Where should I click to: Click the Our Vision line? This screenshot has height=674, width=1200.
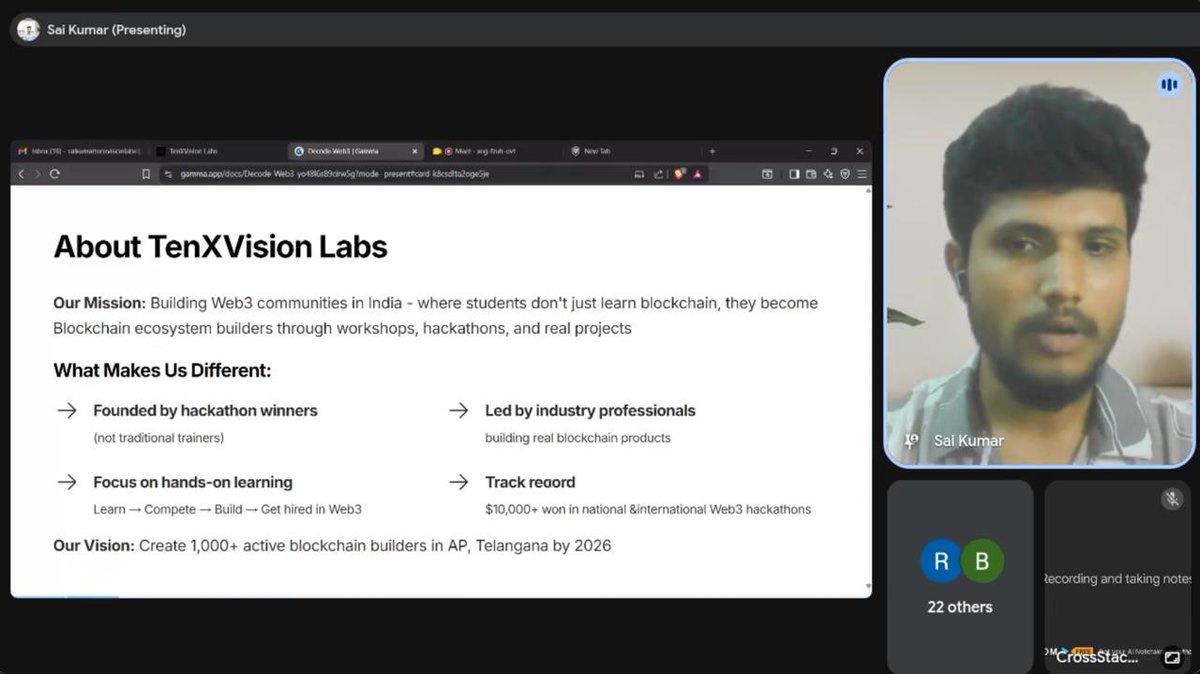[332, 546]
